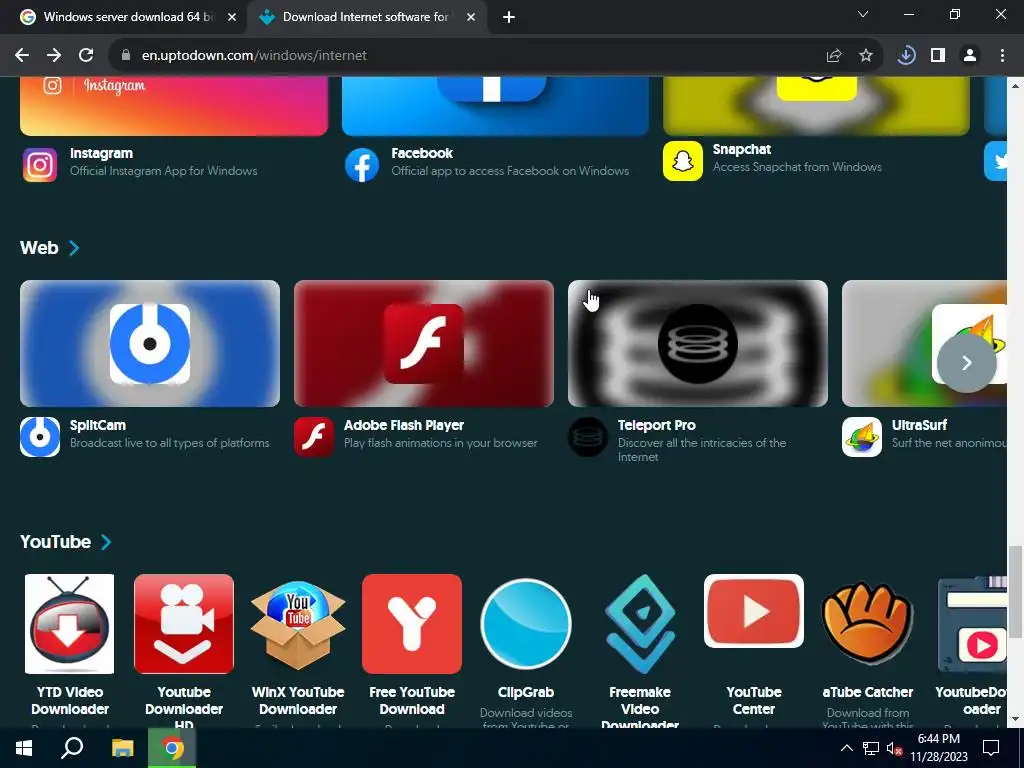
Task: Open the YouTube category heading
Action: [56, 542]
